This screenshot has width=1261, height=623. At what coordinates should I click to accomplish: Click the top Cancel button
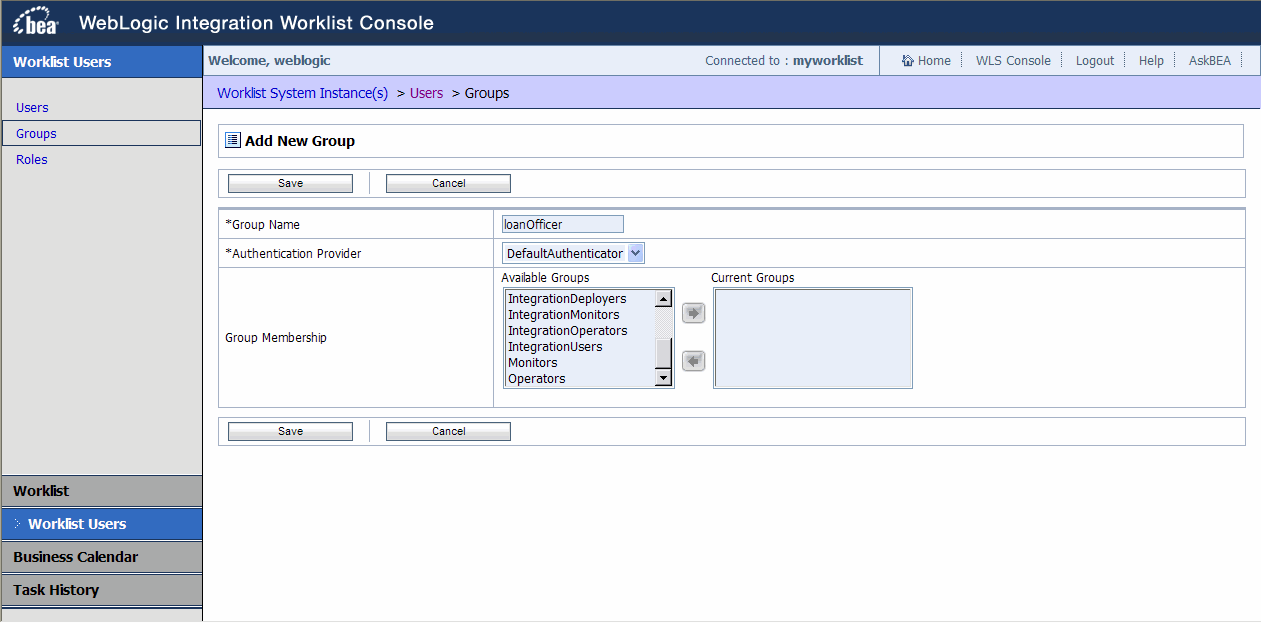click(448, 183)
